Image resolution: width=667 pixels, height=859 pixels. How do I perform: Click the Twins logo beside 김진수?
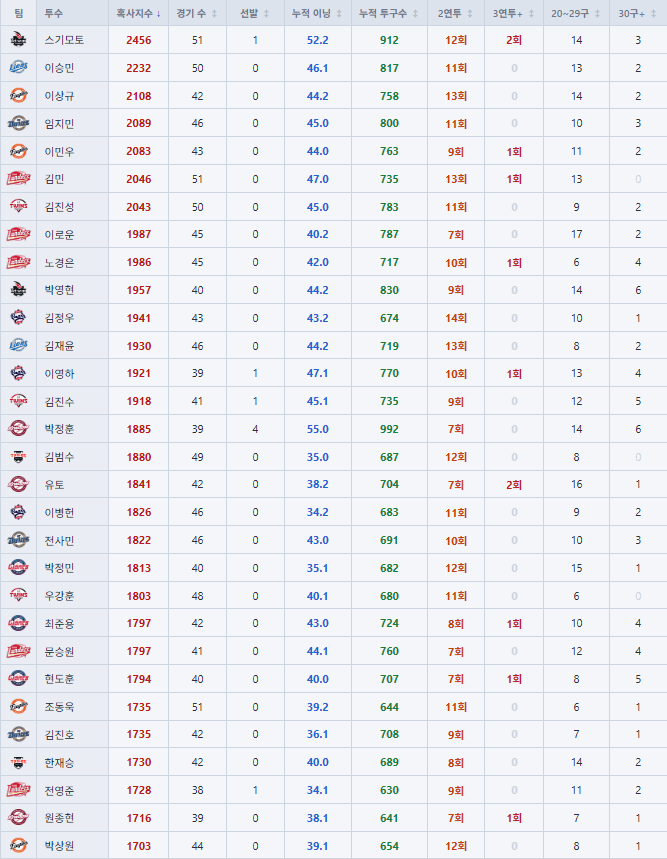click(x=18, y=402)
